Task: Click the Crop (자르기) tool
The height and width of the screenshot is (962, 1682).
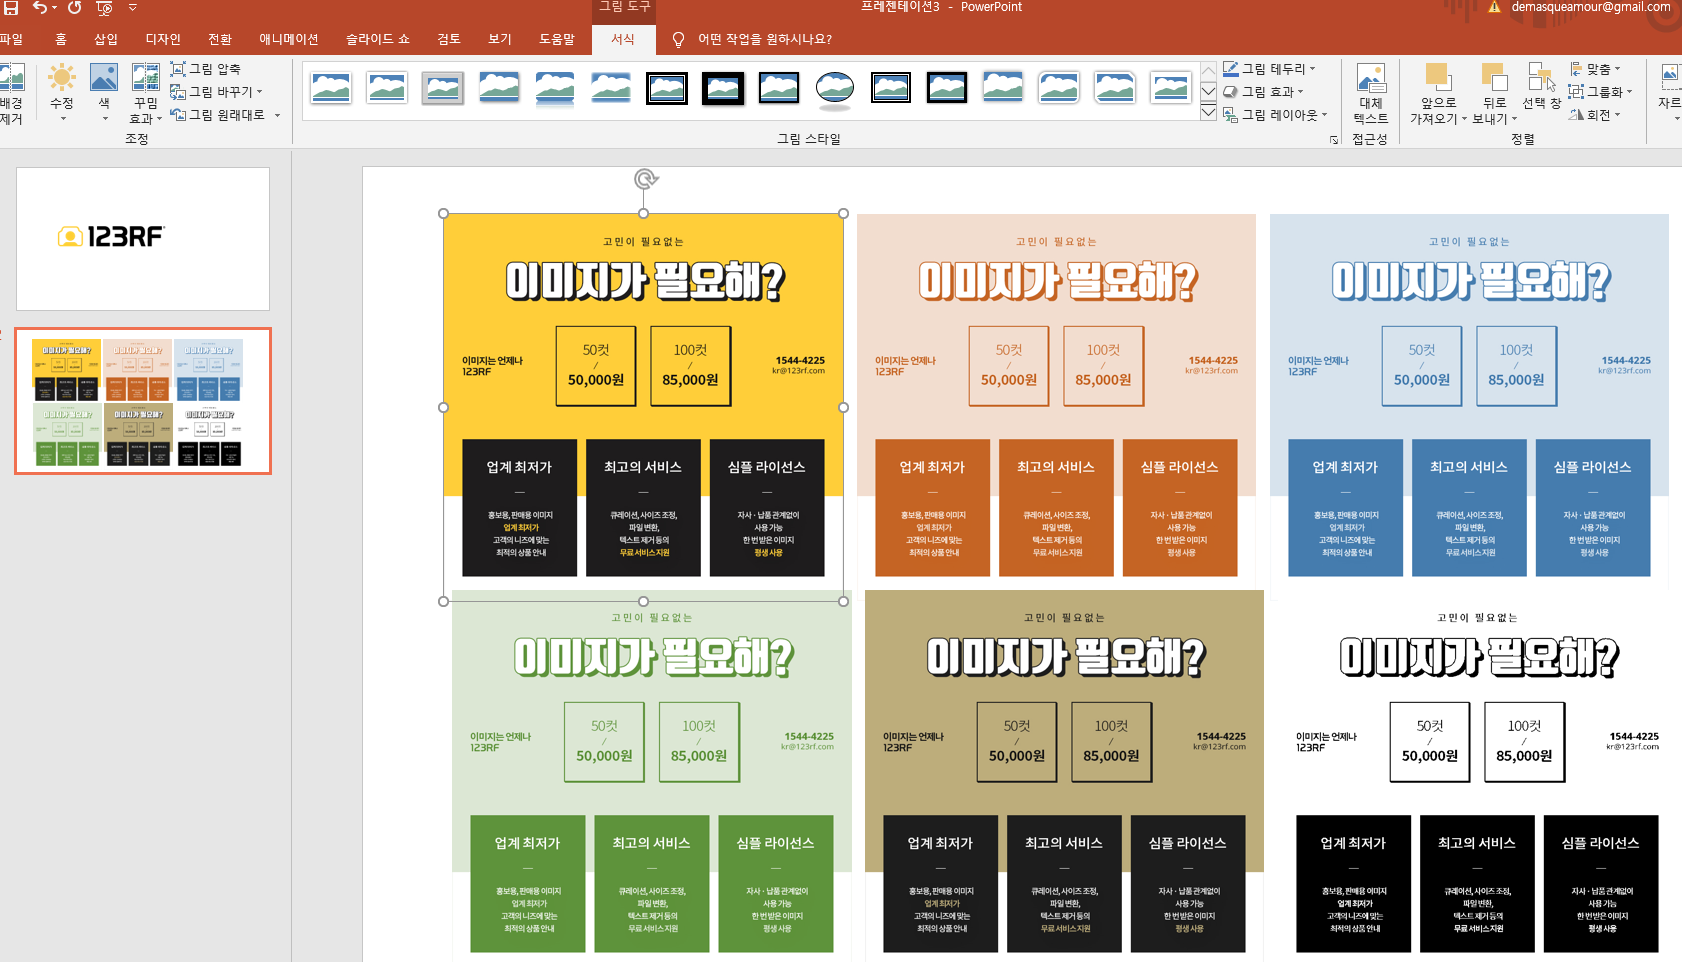Action: (1670, 90)
